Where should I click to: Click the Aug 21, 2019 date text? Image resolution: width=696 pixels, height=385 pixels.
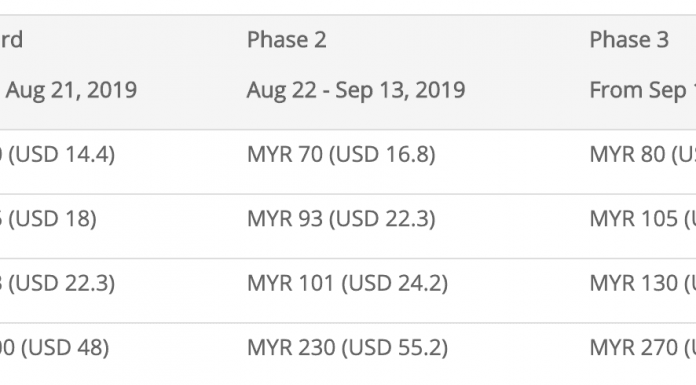71,90
